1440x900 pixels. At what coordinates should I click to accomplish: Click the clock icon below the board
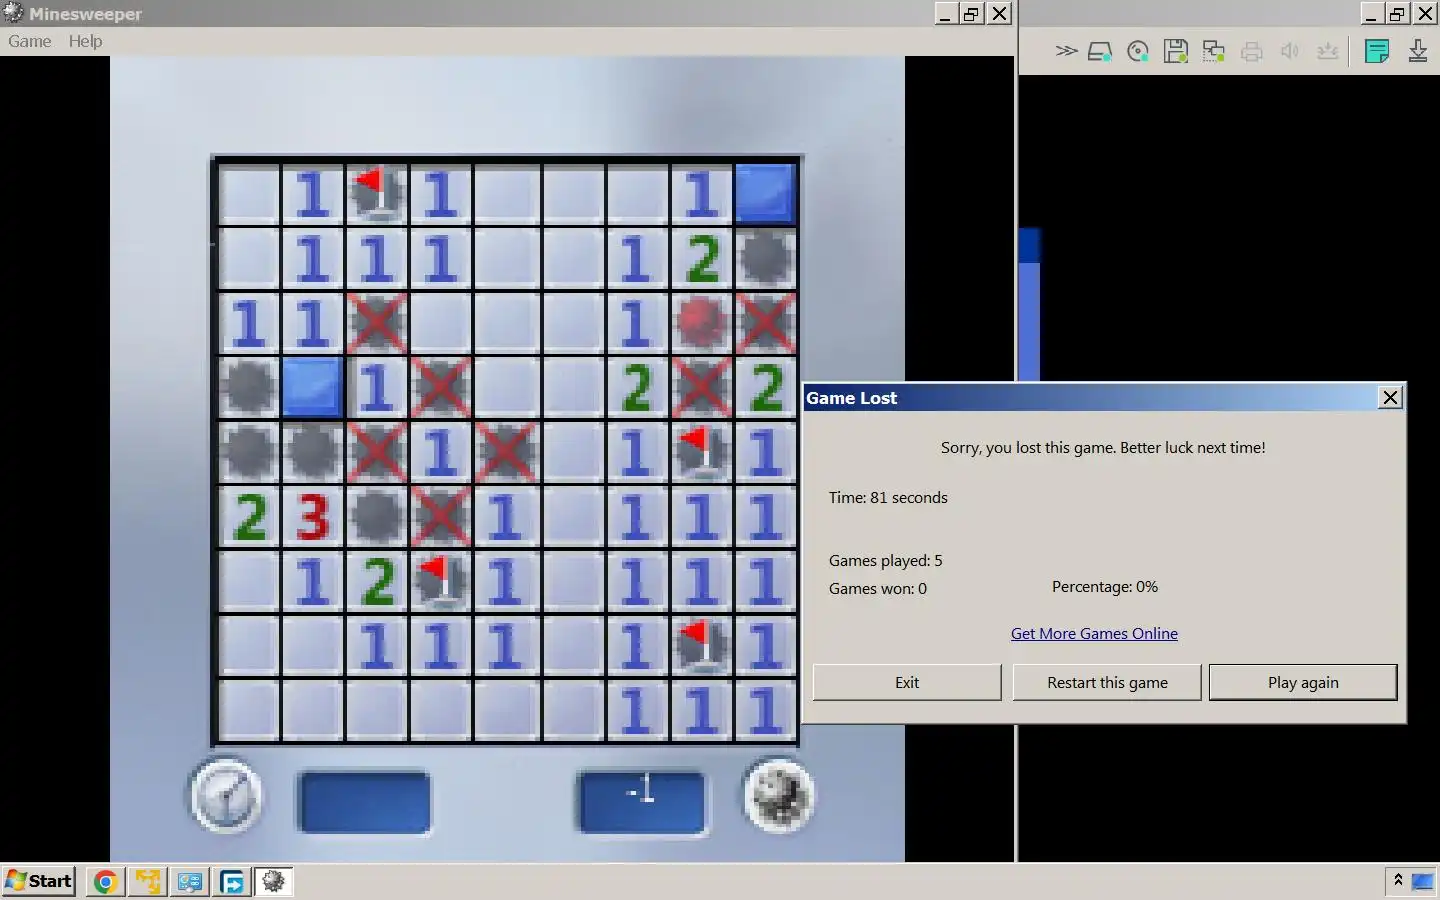tap(226, 797)
